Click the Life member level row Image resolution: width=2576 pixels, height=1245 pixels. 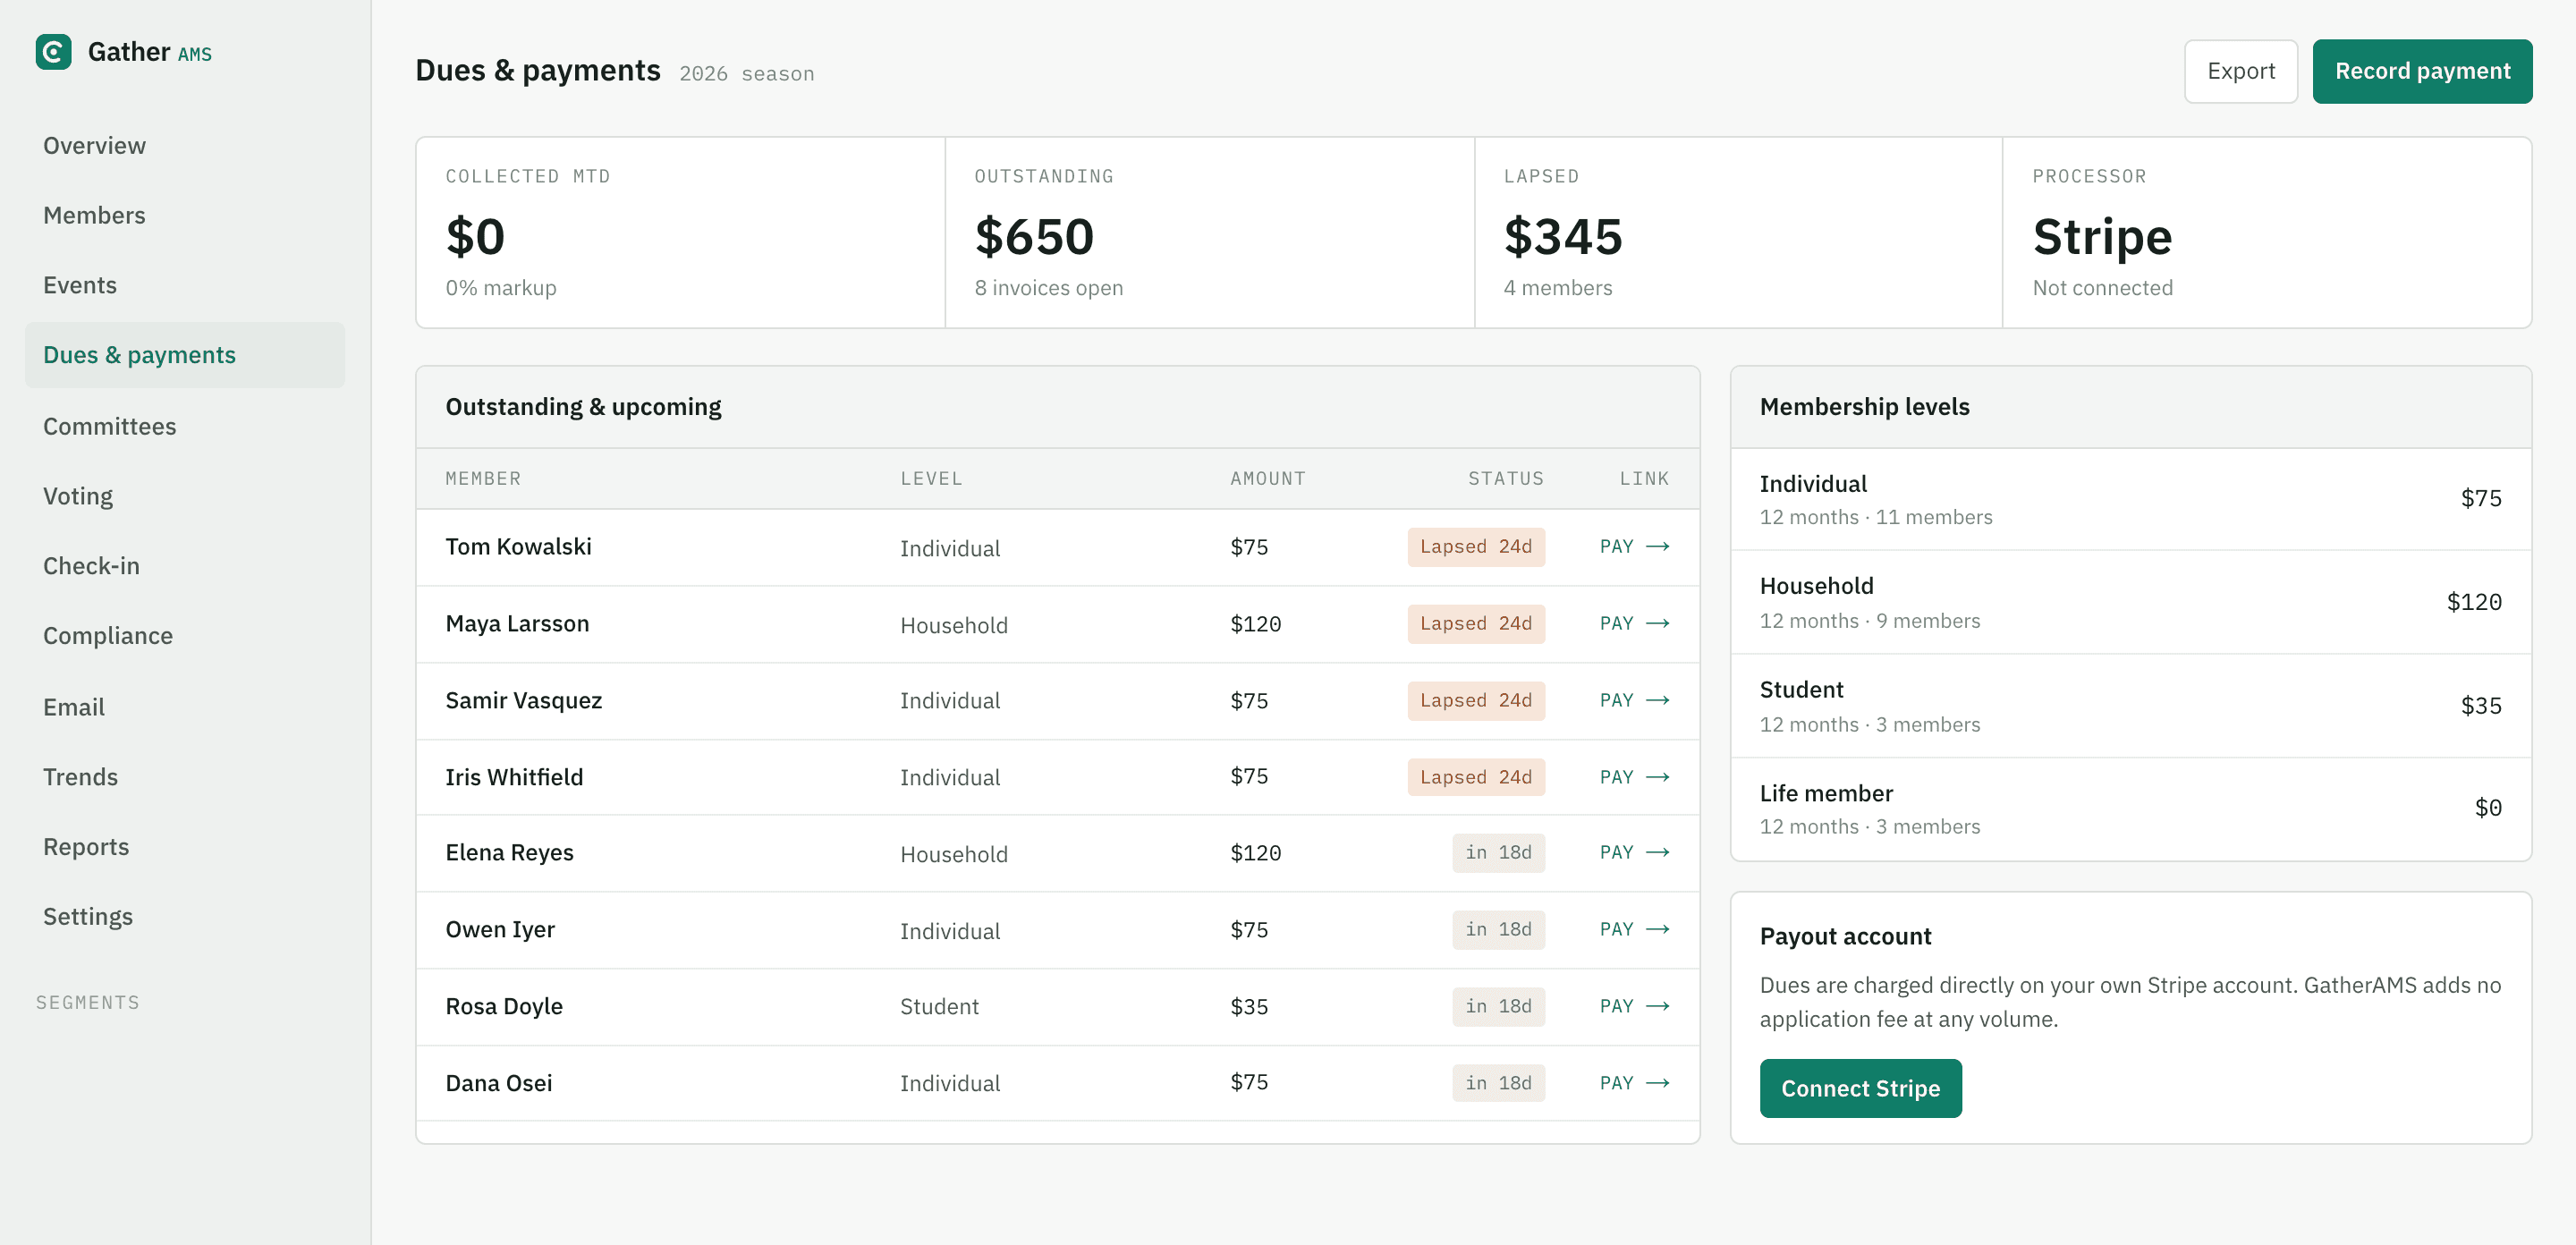click(2130, 809)
